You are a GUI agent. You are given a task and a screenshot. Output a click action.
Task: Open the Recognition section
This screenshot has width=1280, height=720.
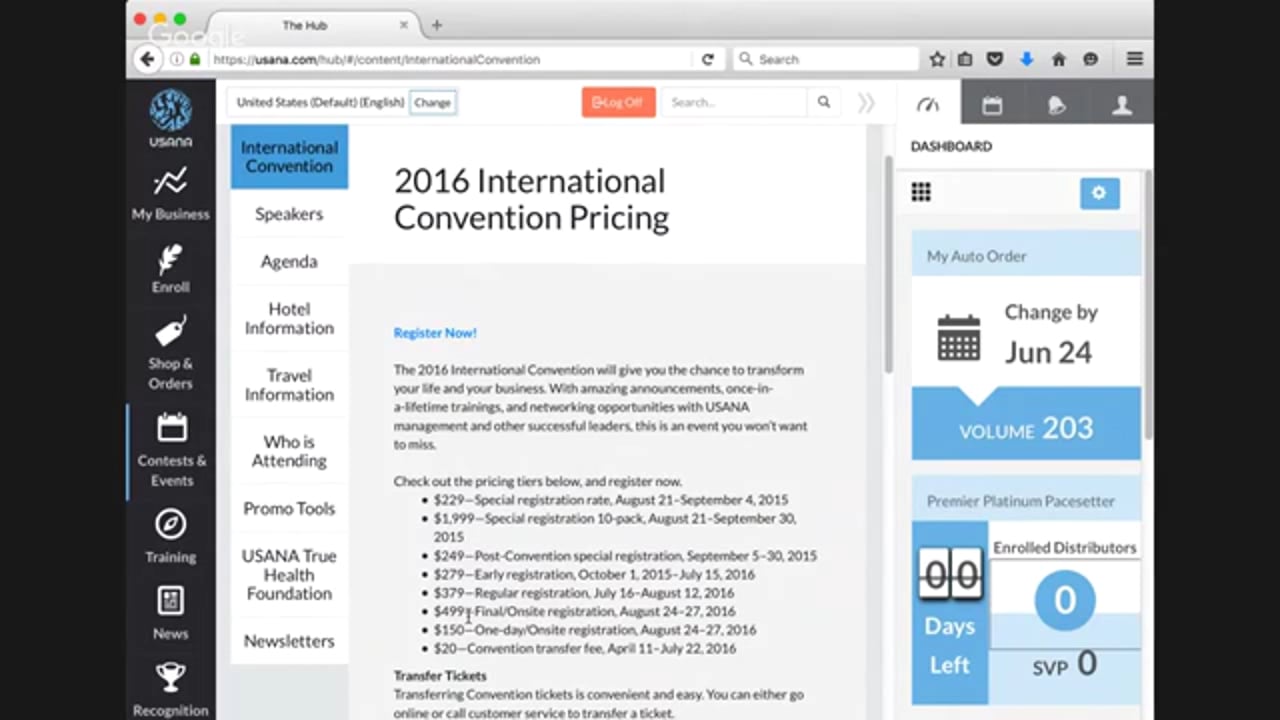171,690
